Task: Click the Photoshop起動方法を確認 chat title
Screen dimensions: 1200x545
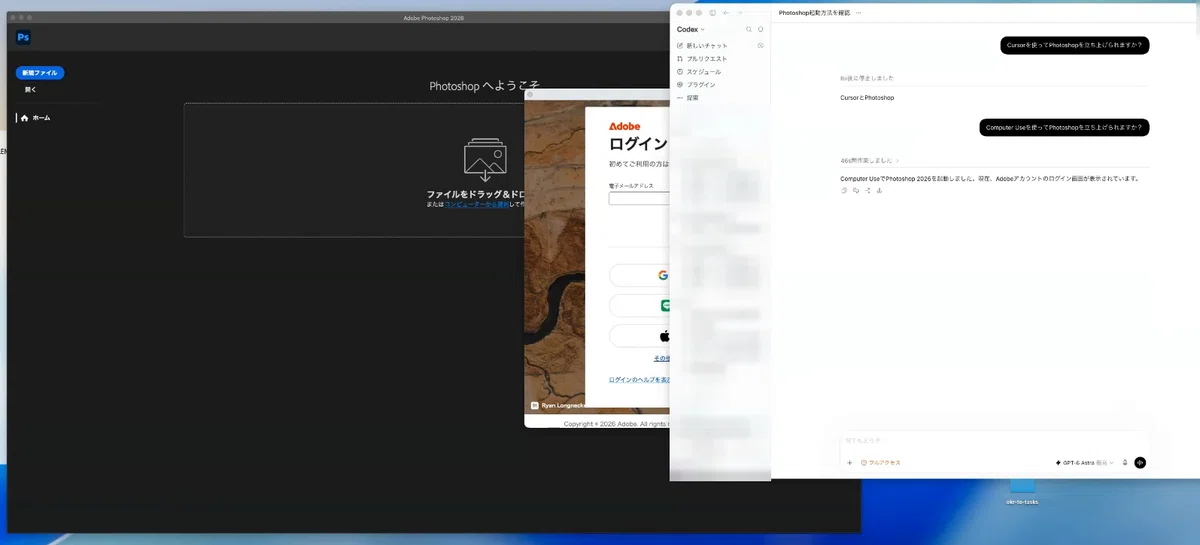Action: (814, 13)
